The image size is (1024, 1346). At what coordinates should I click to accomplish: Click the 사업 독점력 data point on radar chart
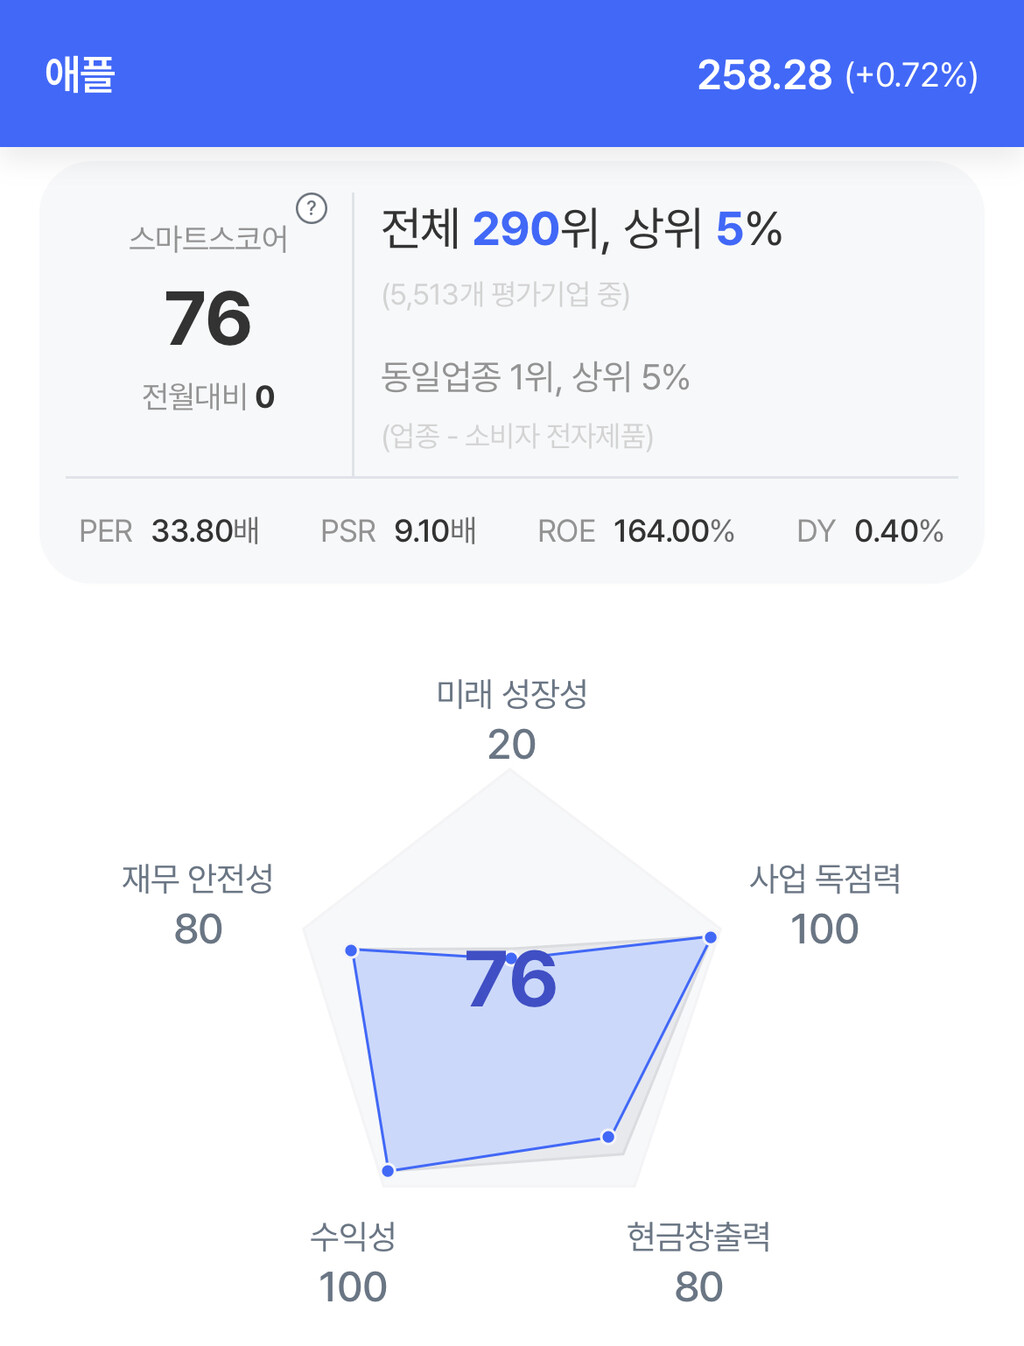[711, 937]
